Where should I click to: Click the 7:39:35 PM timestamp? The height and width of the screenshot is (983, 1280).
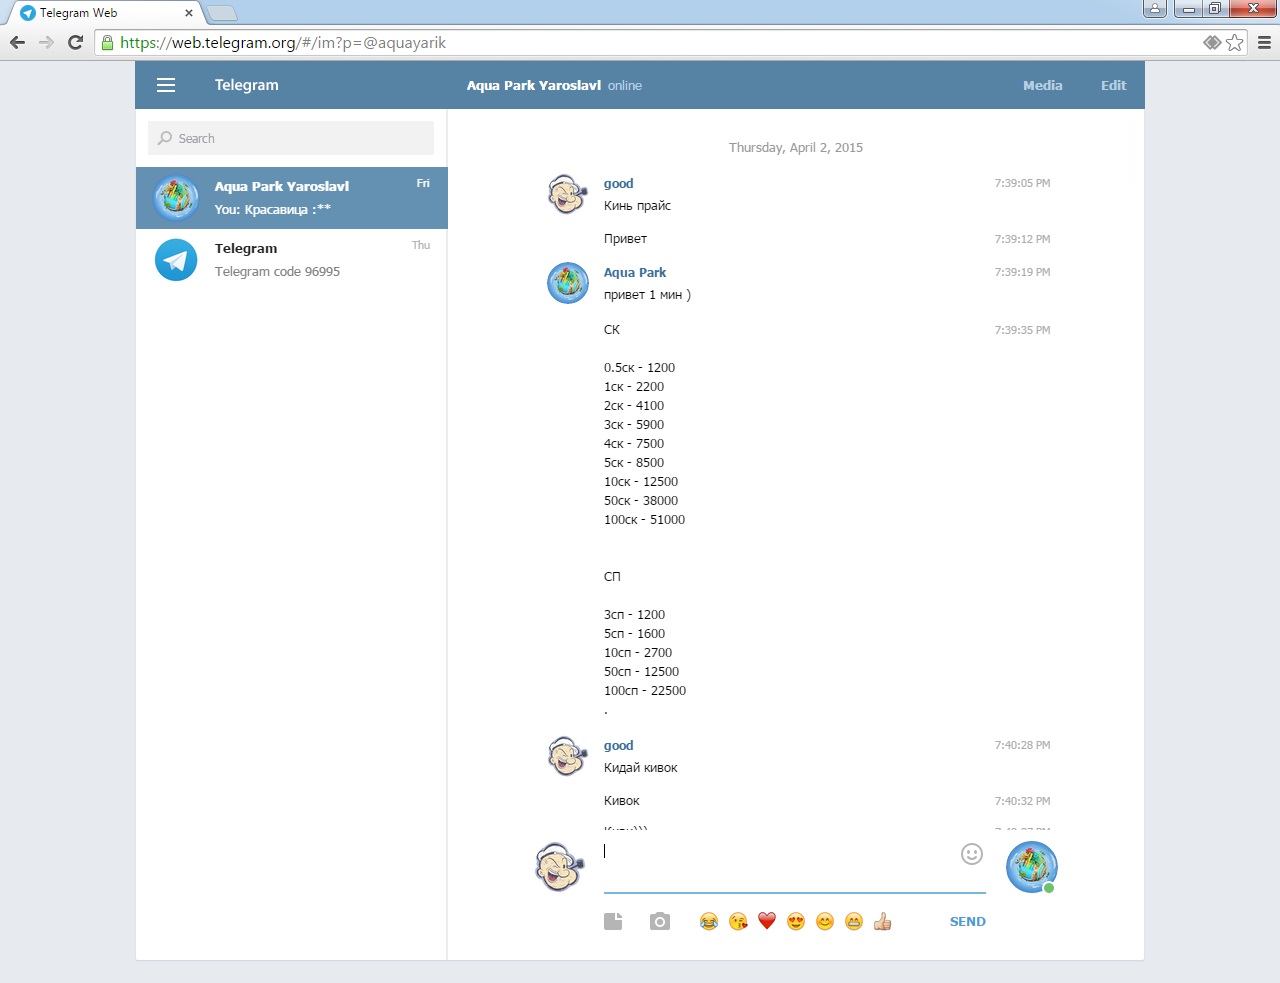coord(1022,330)
